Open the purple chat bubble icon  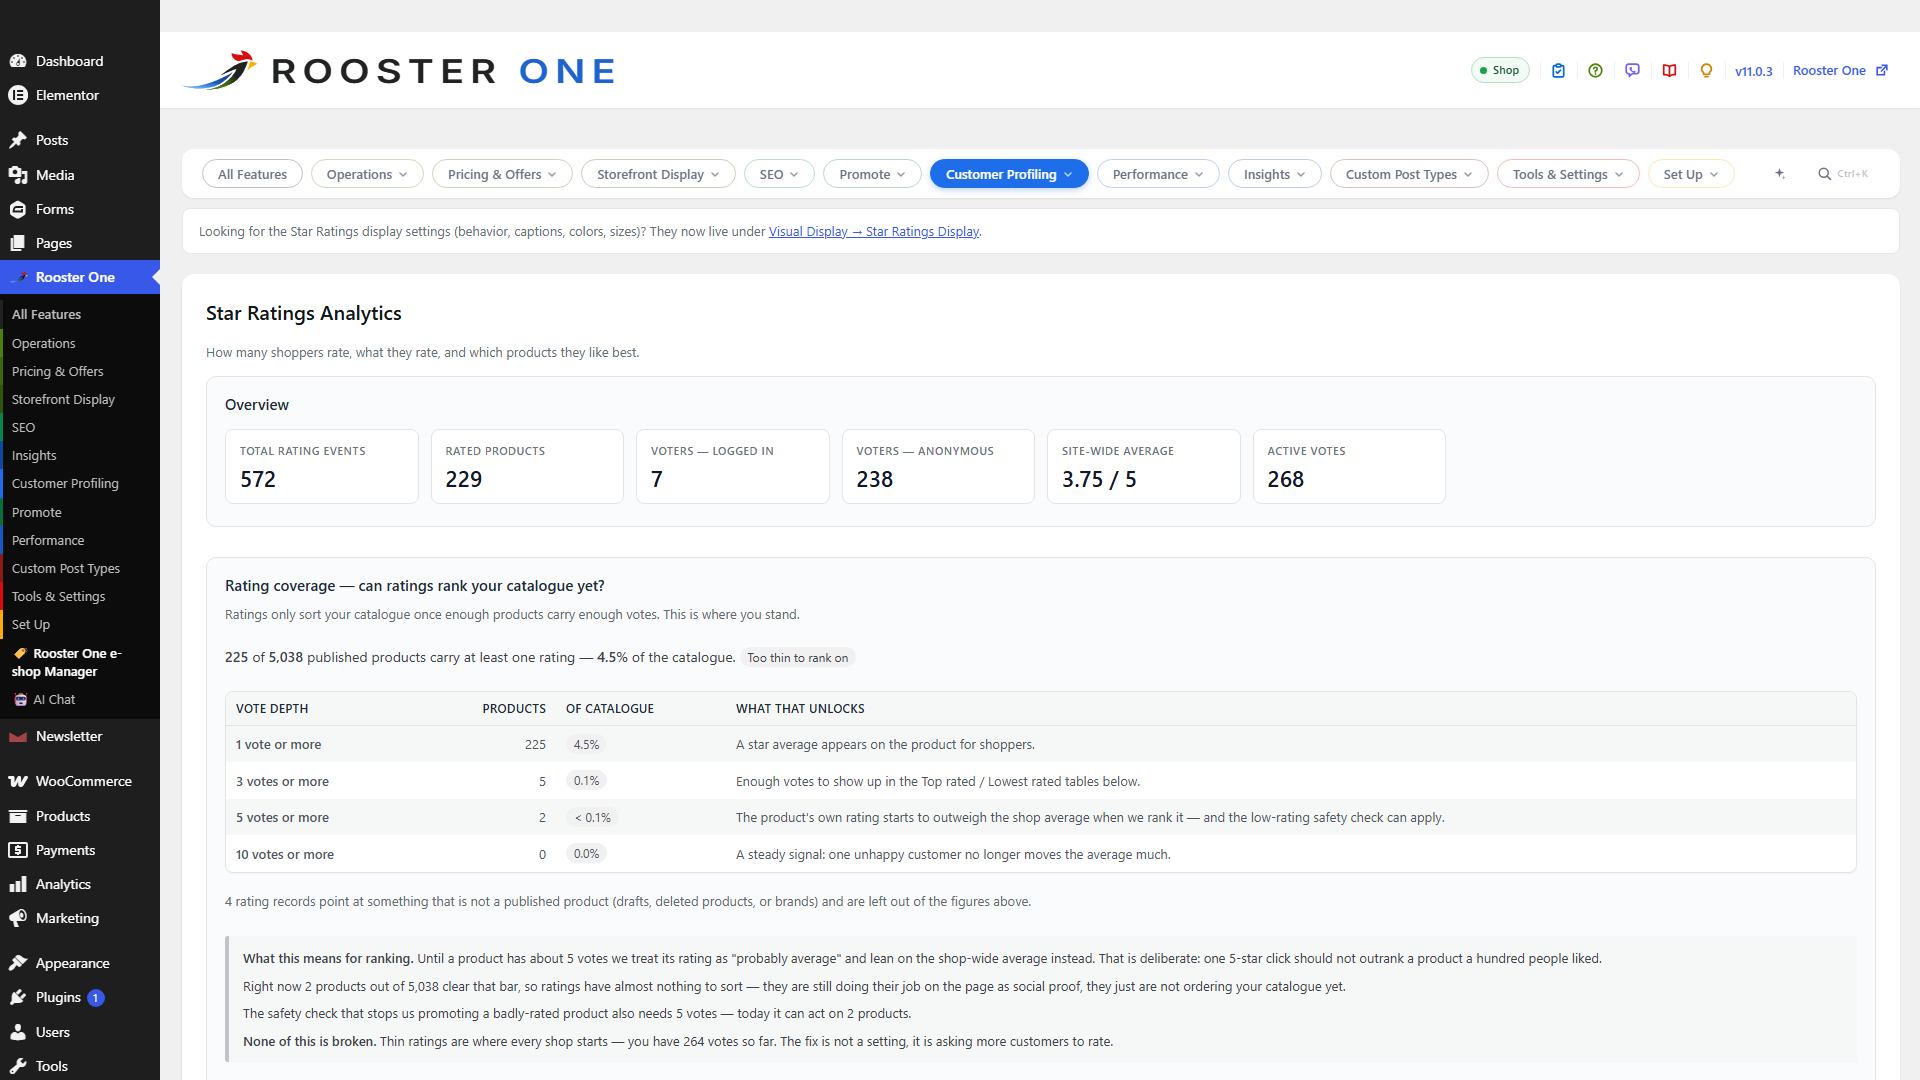pyautogui.click(x=1632, y=71)
